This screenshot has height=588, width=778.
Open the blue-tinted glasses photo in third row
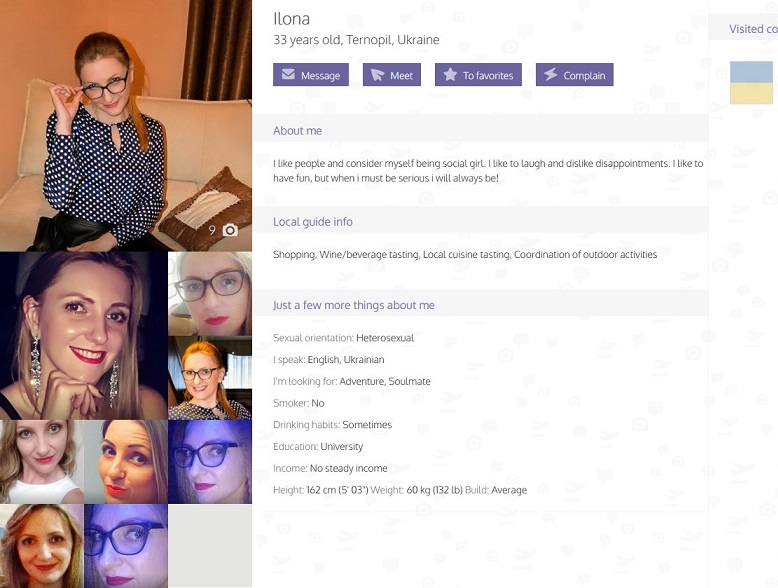(210, 462)
